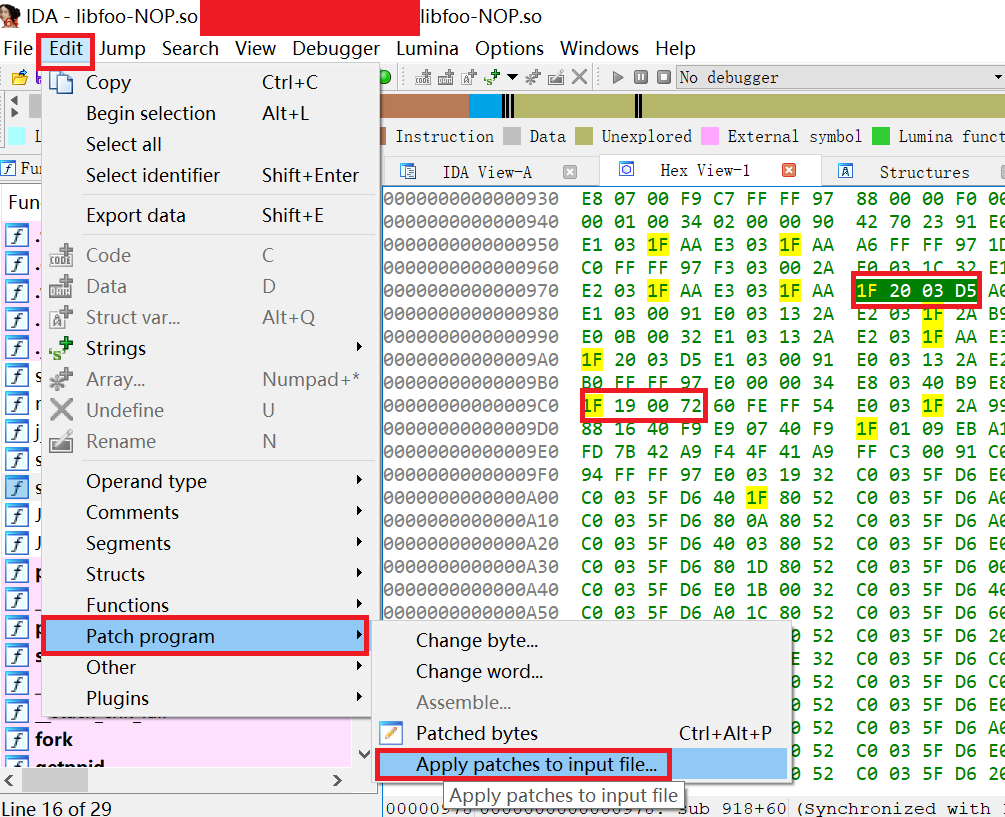Click the Open file folder icon

click(20, 78)
